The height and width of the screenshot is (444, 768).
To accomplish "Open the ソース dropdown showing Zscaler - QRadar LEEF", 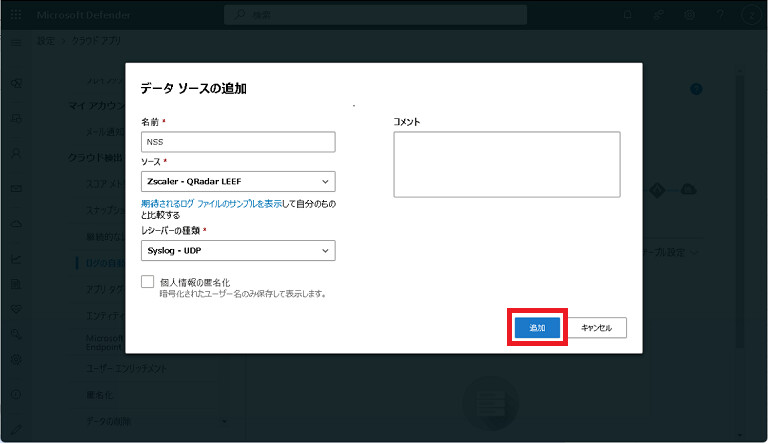I will point(238,181).
